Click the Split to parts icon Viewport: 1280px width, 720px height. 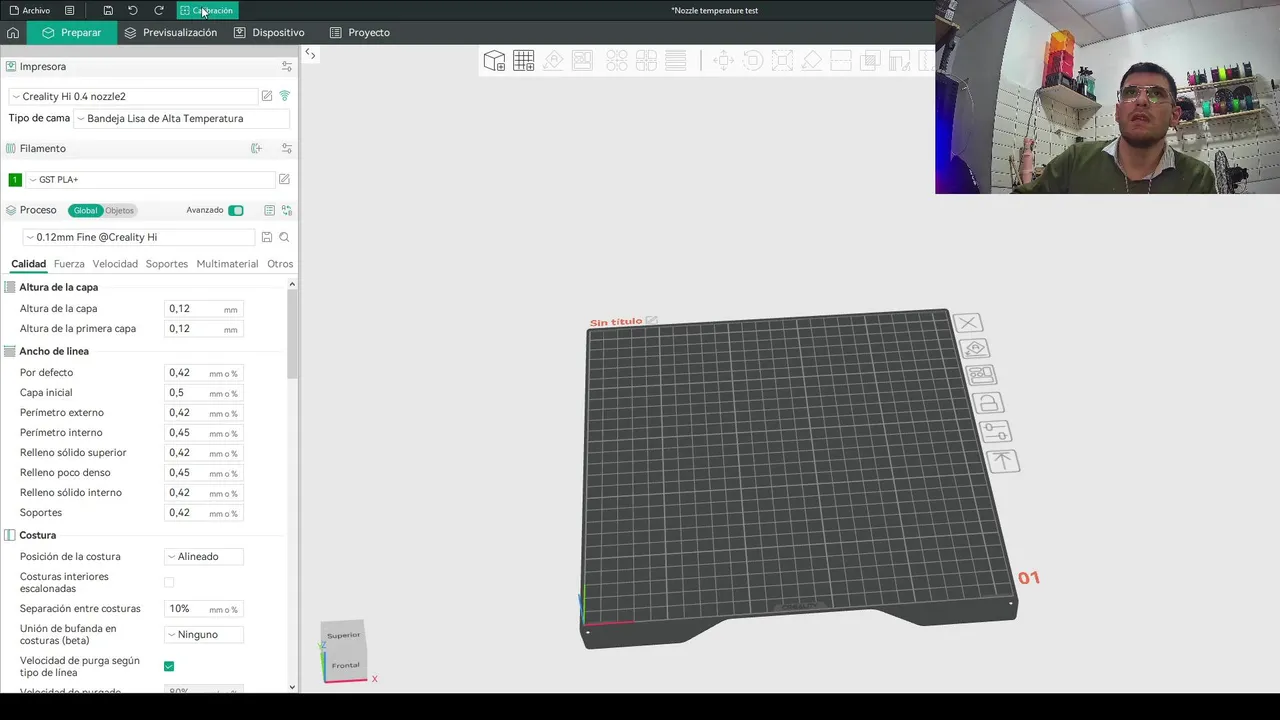pyautogui.click(x=646, y=61)
